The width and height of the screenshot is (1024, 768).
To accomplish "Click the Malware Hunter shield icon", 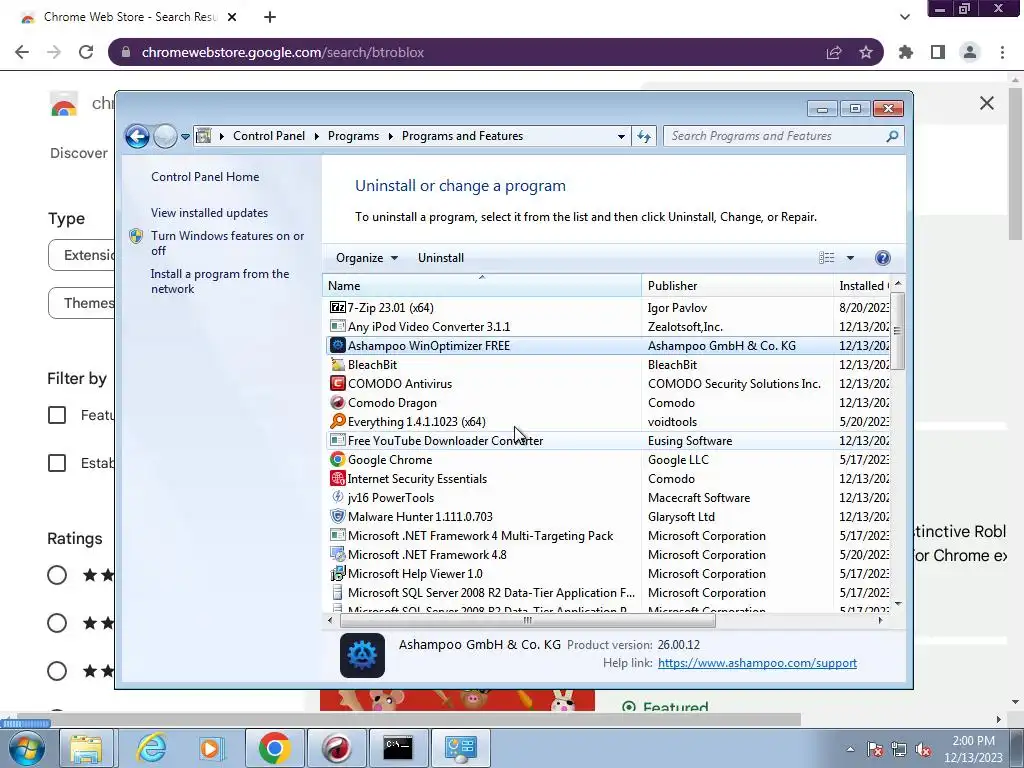I will click(x=338, y=517).
